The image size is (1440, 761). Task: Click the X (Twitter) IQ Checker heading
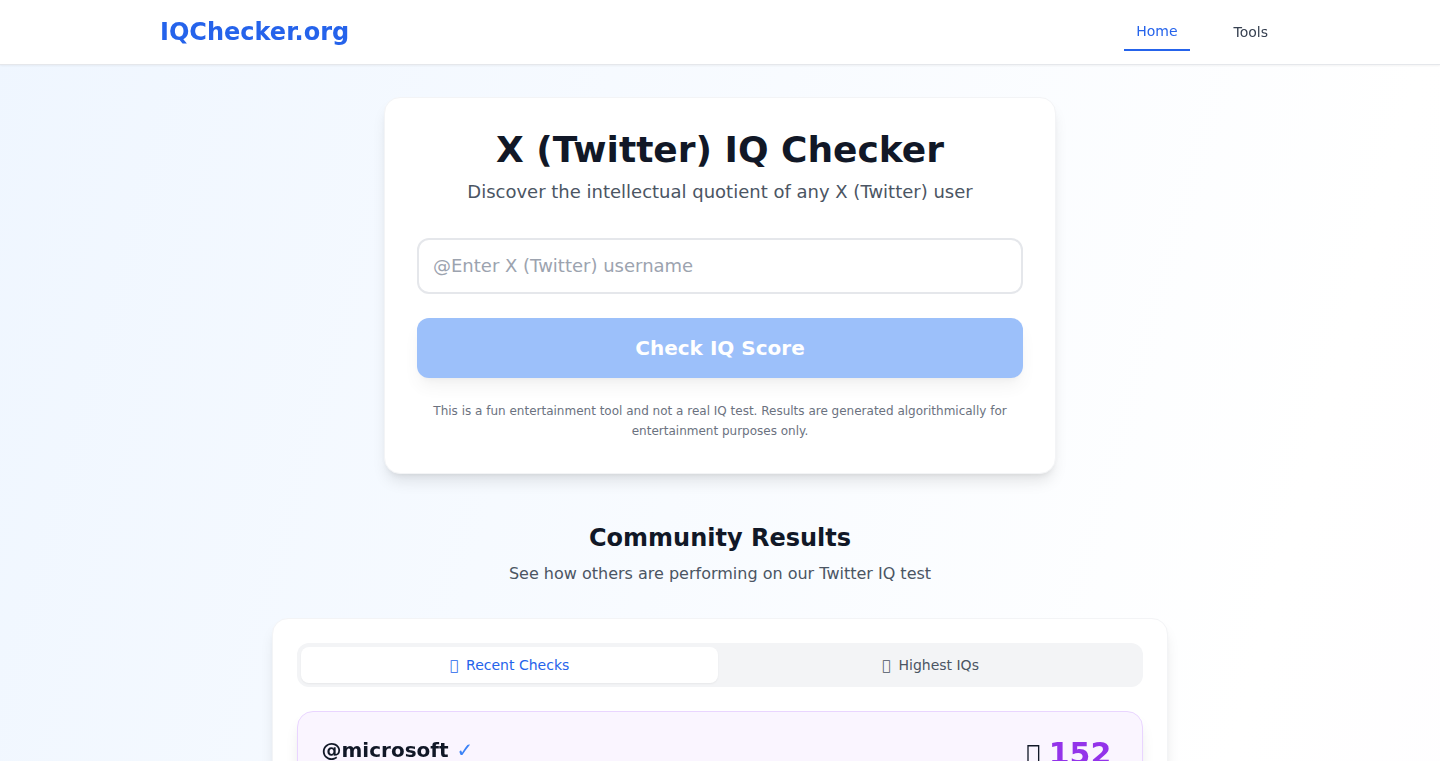720,150
